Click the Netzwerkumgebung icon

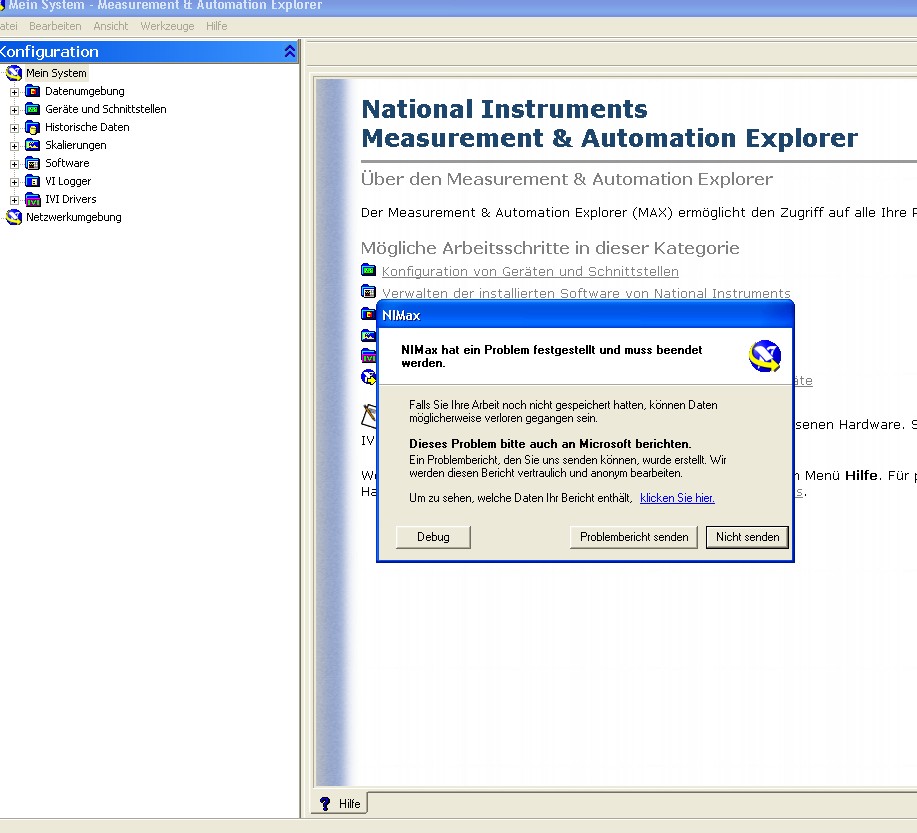click(13, 217)
